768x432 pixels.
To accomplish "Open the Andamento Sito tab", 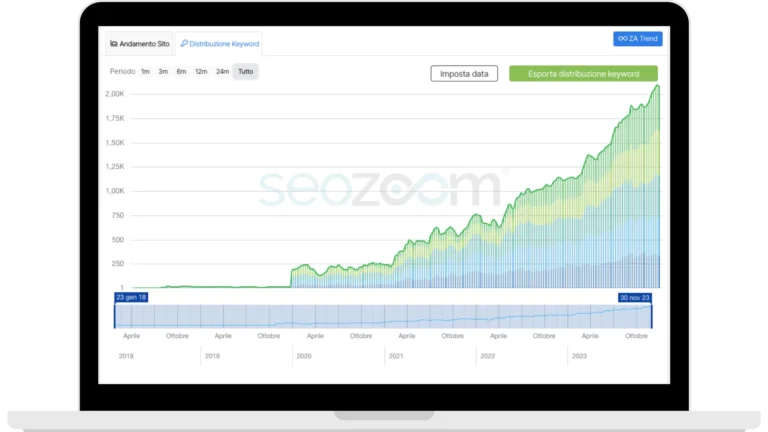I will (140, 44).
